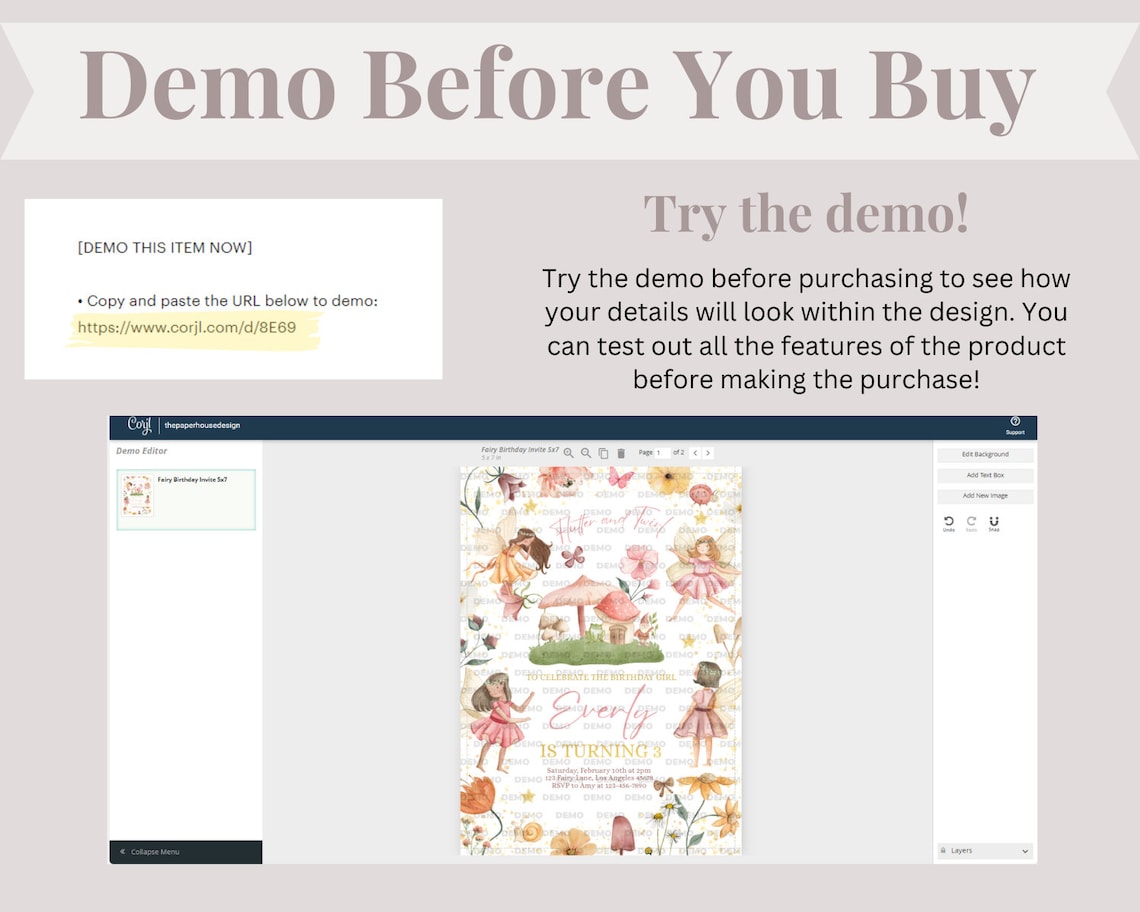Zoom out of the invite canvas
The width and height of the screenshot is (1140, 912).
586,453
